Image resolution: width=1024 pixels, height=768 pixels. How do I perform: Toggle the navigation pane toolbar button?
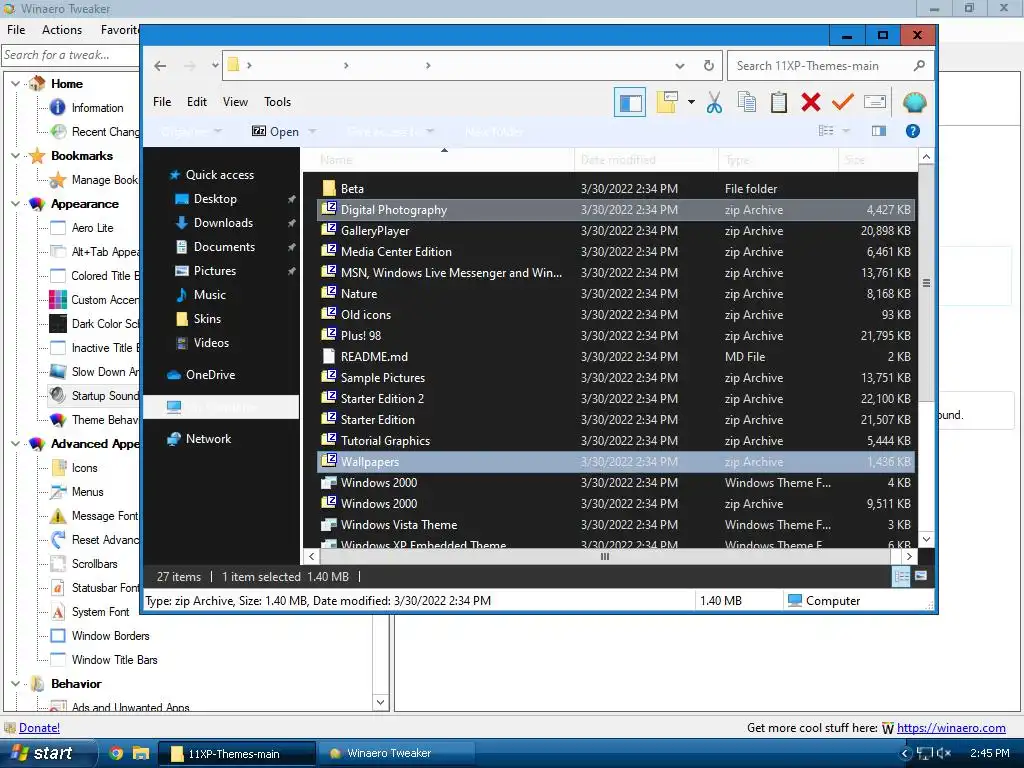(630, 103)
